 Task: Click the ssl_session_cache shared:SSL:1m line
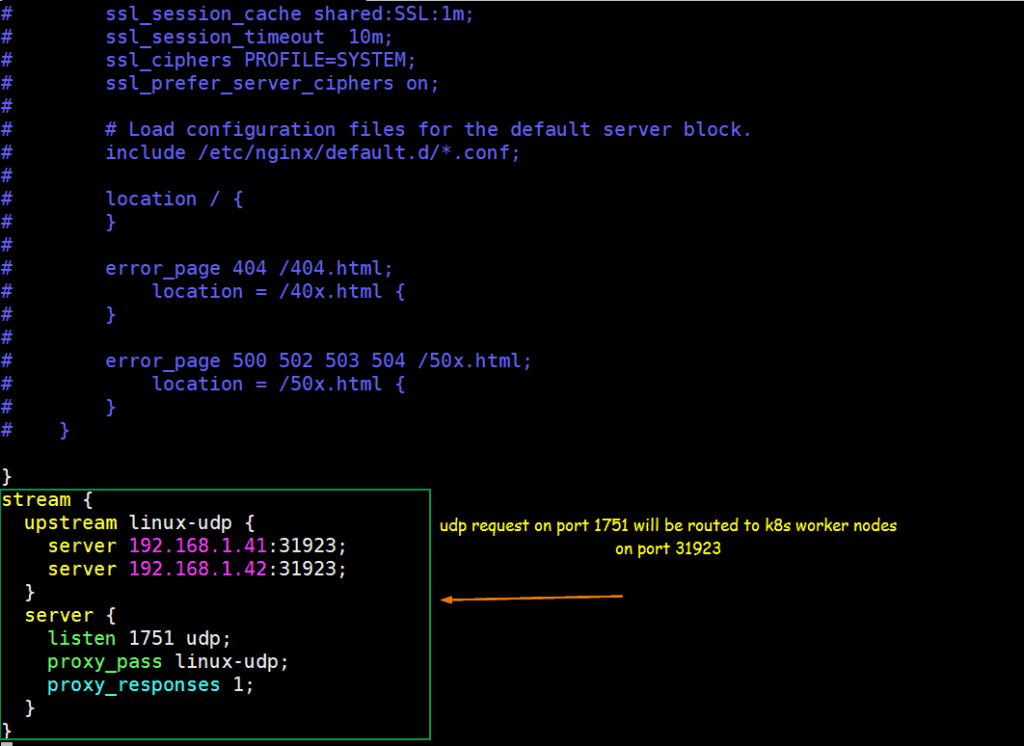point(290,14)
